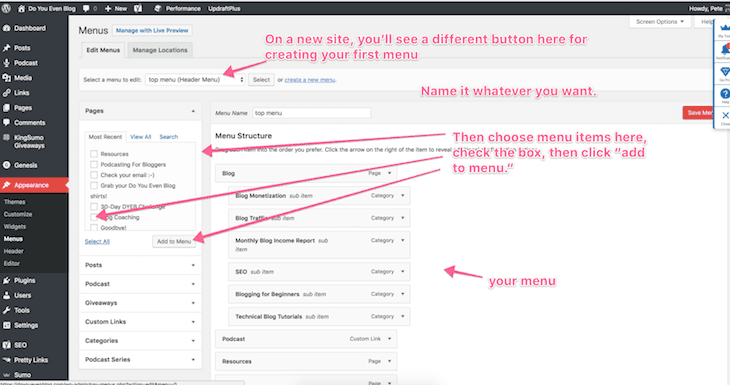Check the 30-Day DYEB Challenge checkbox

94,206
